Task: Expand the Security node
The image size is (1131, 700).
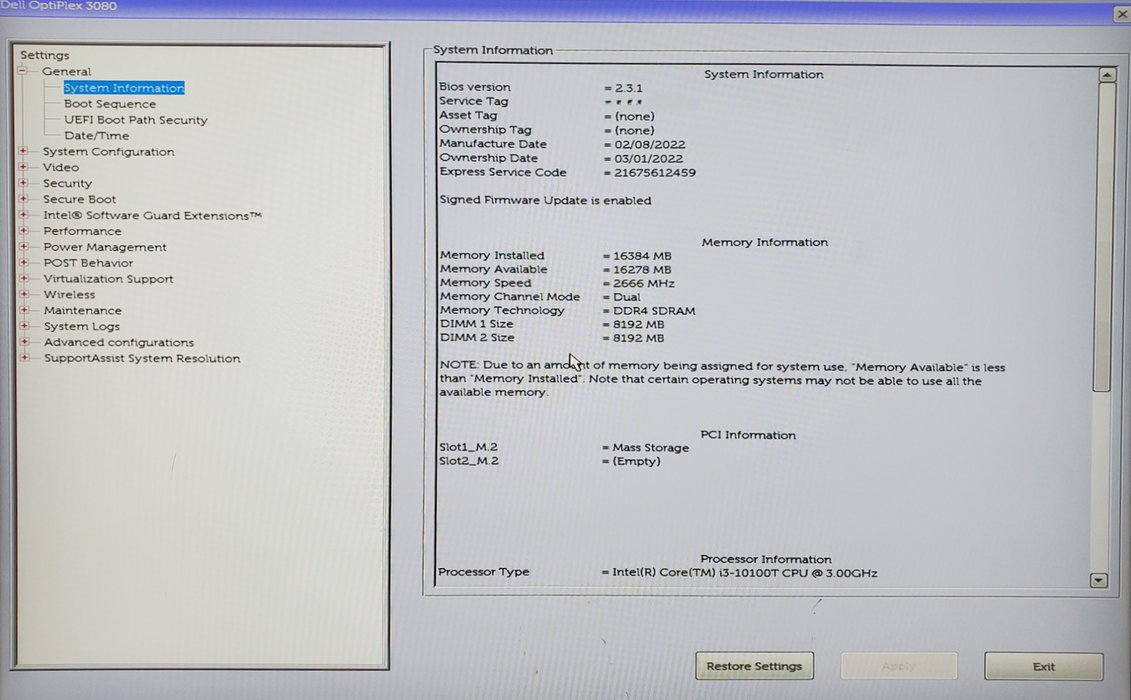Action: tap(23, 183)
